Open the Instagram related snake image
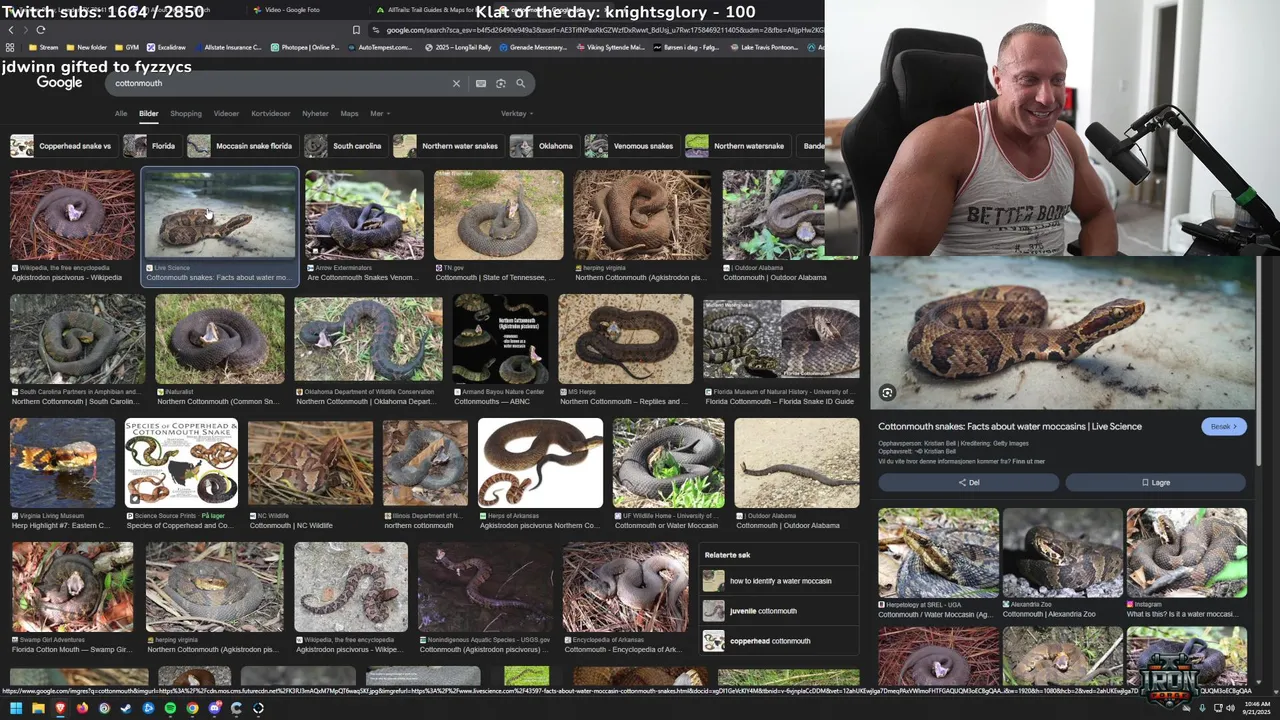The width and height of the screenshot is (1280, 720). tap(1186, 553)
